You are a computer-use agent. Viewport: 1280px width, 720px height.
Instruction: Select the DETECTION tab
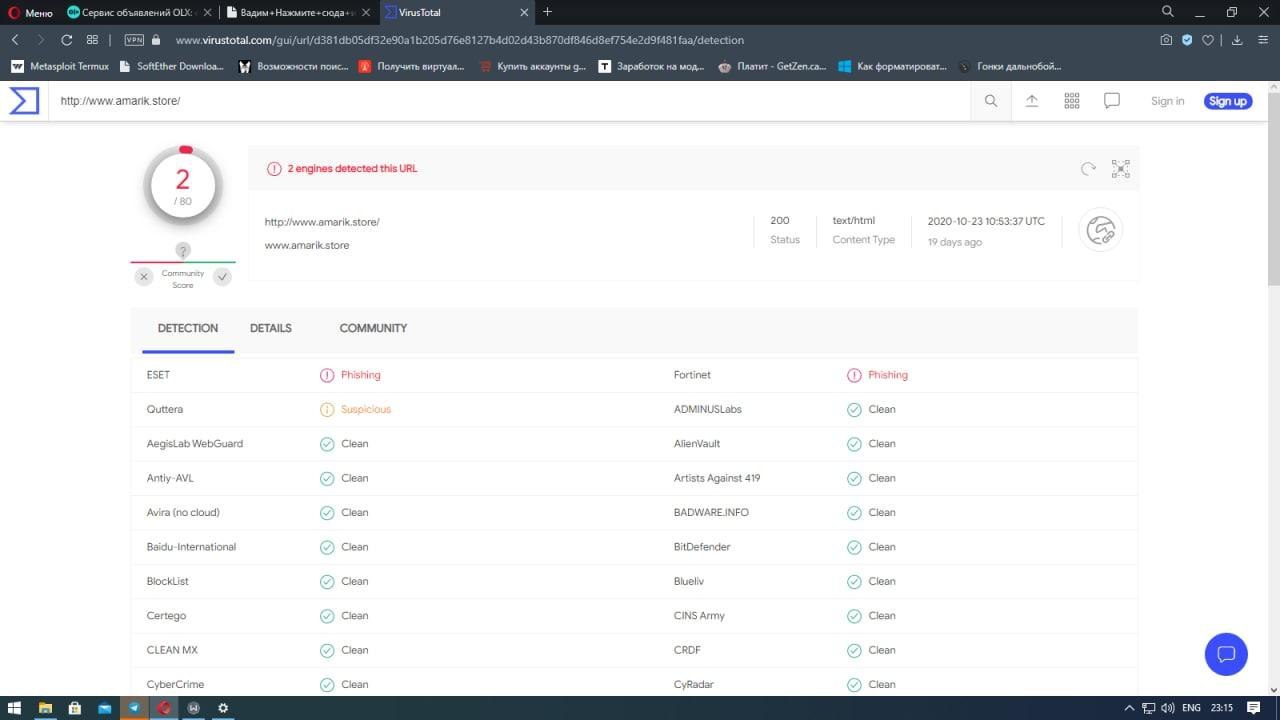coord(188,328)
